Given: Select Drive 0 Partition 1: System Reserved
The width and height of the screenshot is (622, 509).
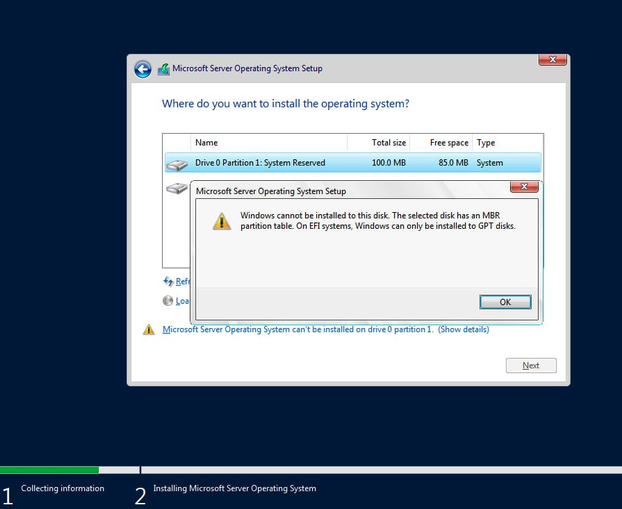Looking at the screenshot, I should [353, 163].
